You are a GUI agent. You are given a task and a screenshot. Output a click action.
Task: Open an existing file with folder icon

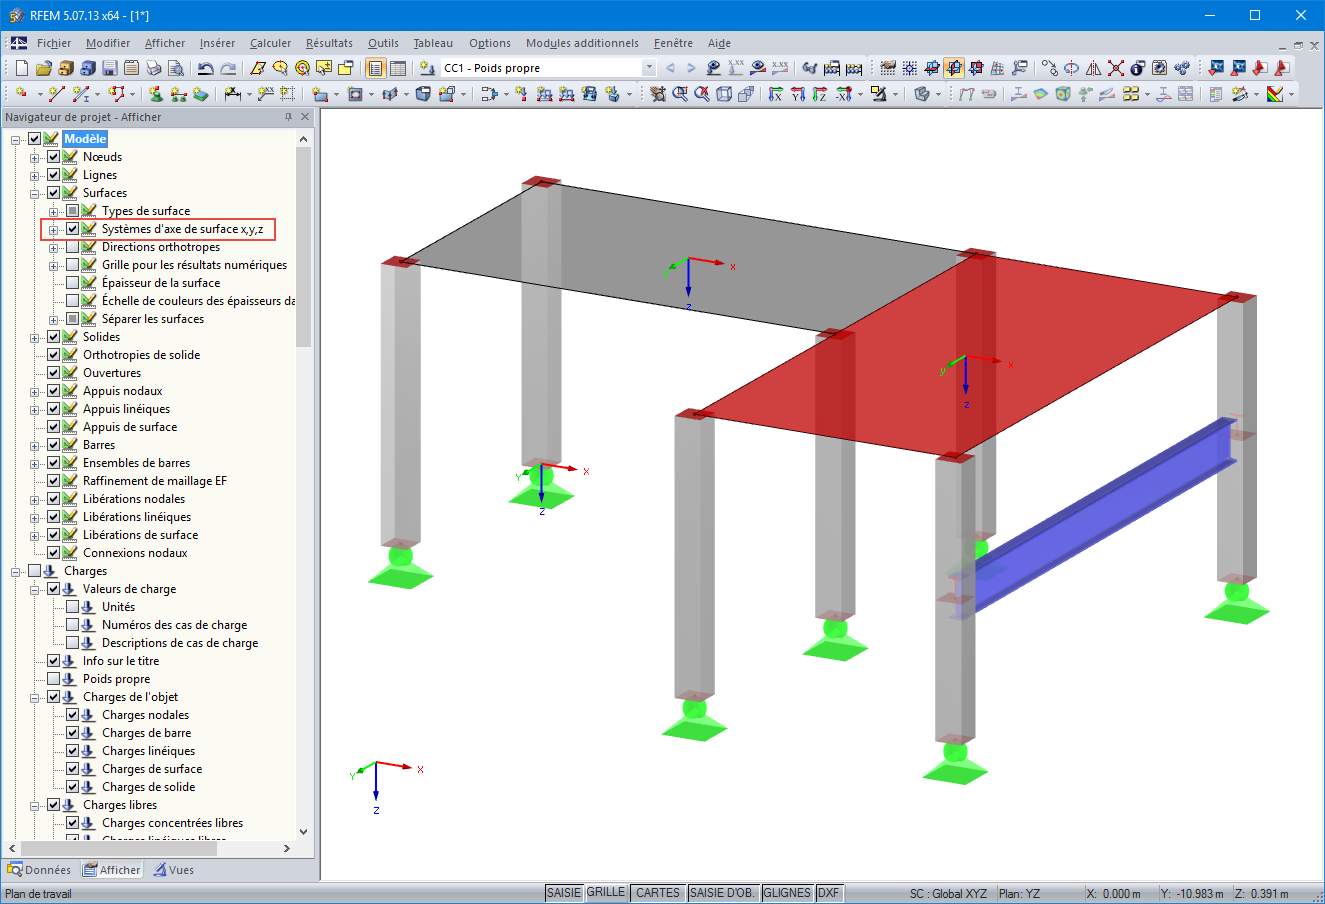[x=43, y=68]
